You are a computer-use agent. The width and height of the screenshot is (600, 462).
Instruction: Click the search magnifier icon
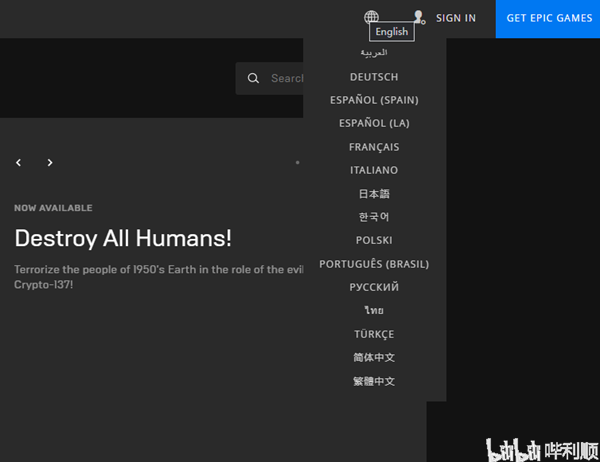(253, 78)
